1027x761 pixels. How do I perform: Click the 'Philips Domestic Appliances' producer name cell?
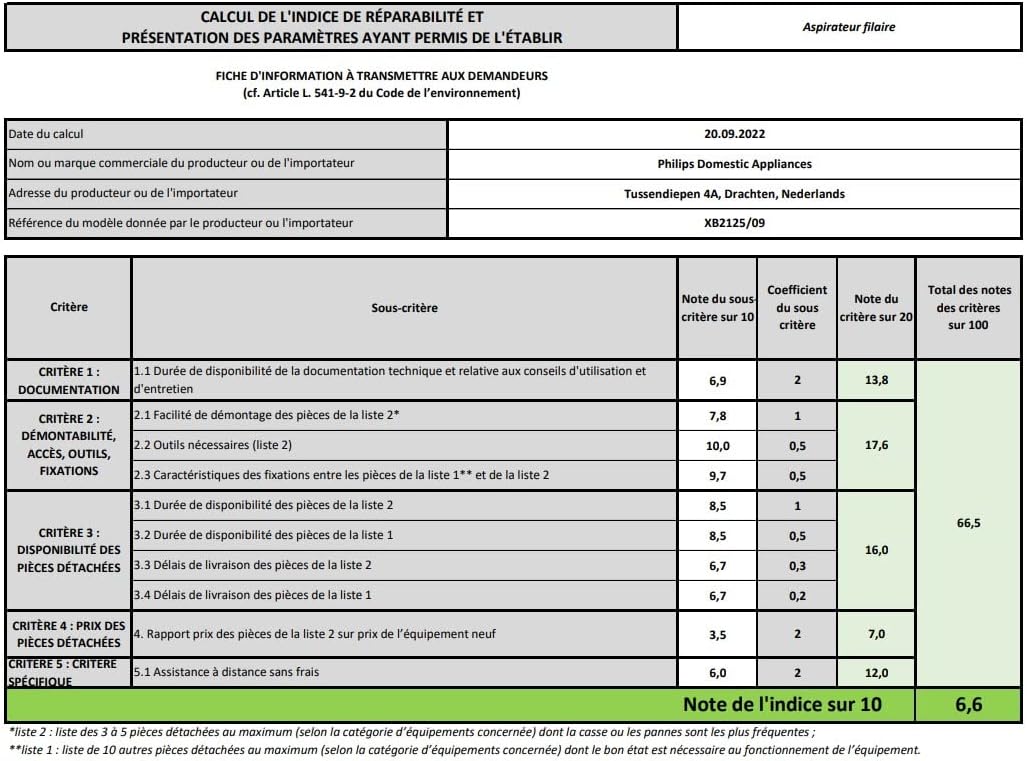(x=734, y=164)
